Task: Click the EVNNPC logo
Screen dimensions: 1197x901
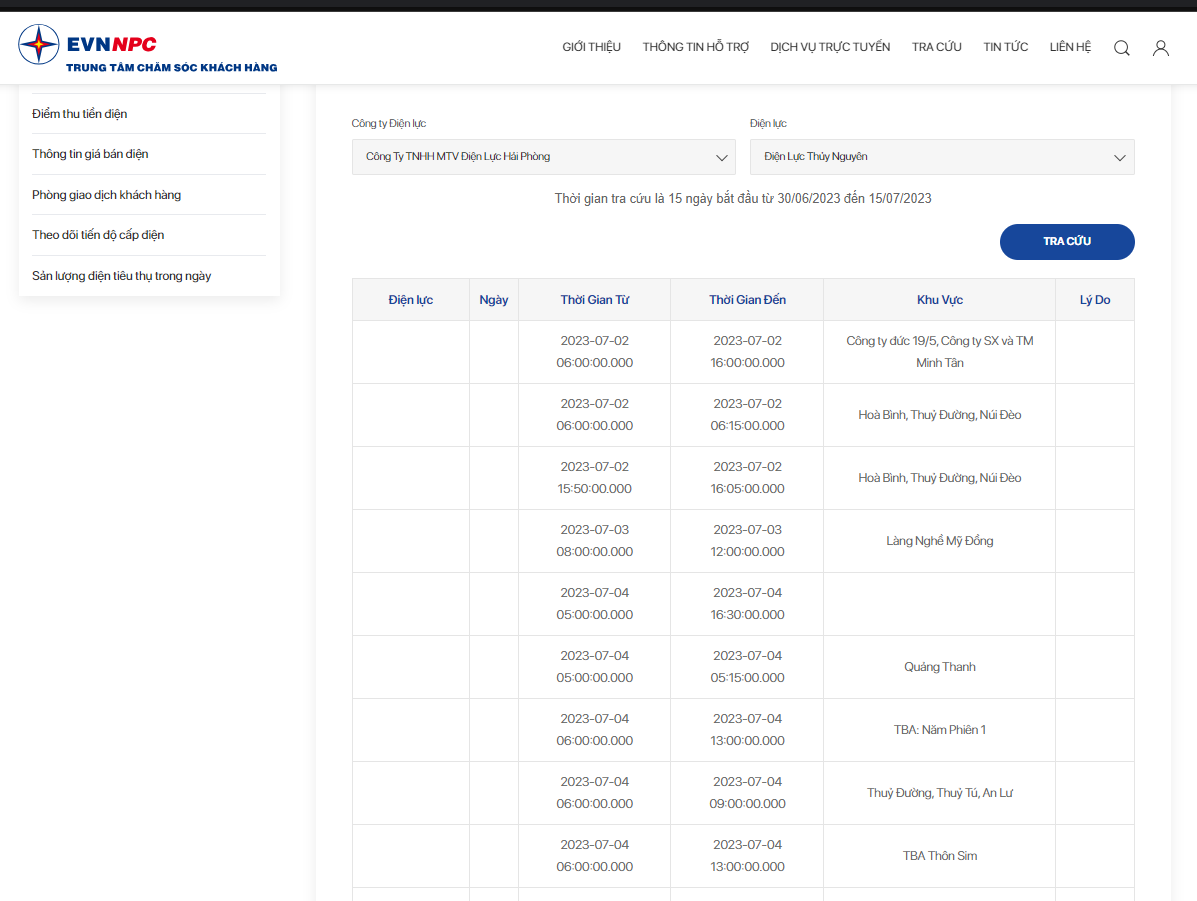Action: [147, 48]
